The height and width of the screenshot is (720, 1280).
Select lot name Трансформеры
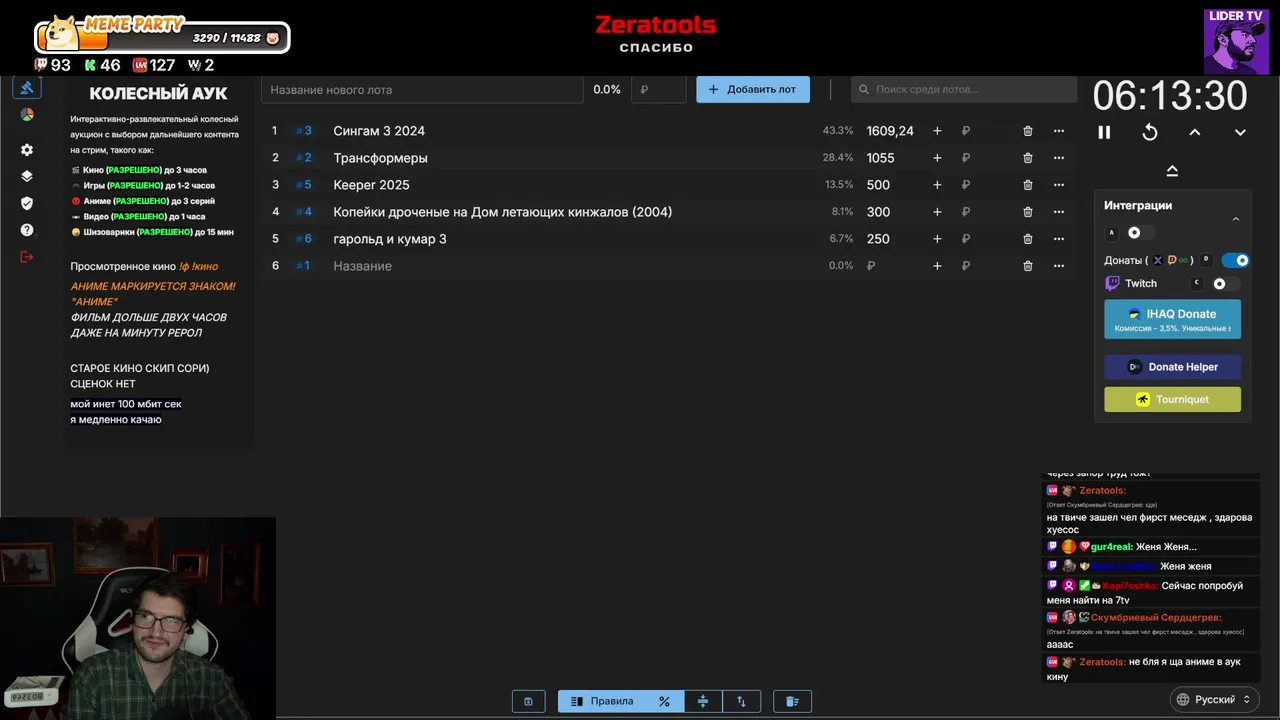pos(380,158)
